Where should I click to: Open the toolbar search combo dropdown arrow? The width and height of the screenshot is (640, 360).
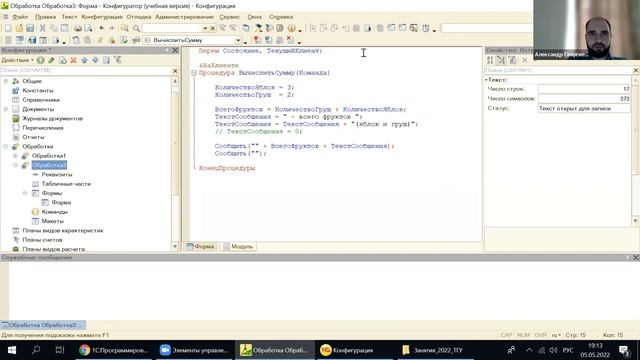(x=205, y=28)
